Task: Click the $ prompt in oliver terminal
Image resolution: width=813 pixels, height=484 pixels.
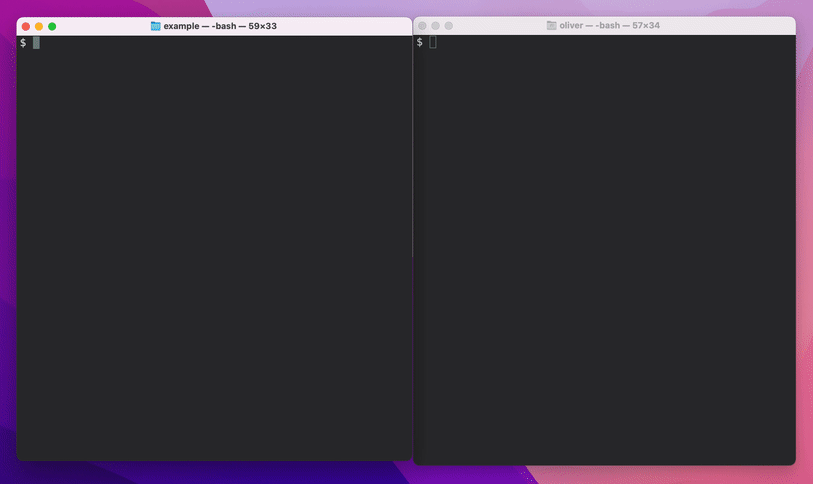Action: pos(420,42)
